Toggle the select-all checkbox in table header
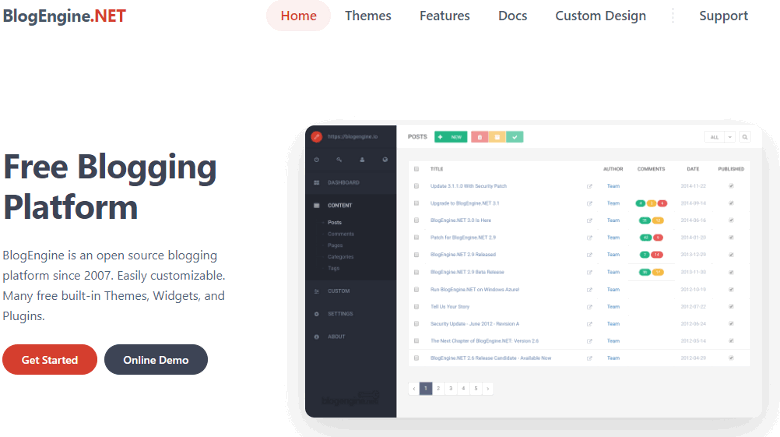Viewport: 780px width, 437px height. click(x=417, y=169)
